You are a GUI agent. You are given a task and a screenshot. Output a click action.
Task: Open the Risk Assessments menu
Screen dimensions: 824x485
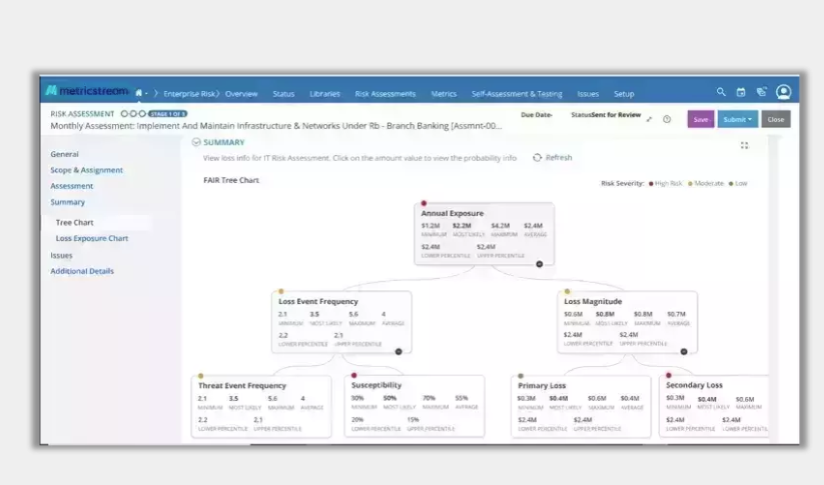tap(385, 94)
